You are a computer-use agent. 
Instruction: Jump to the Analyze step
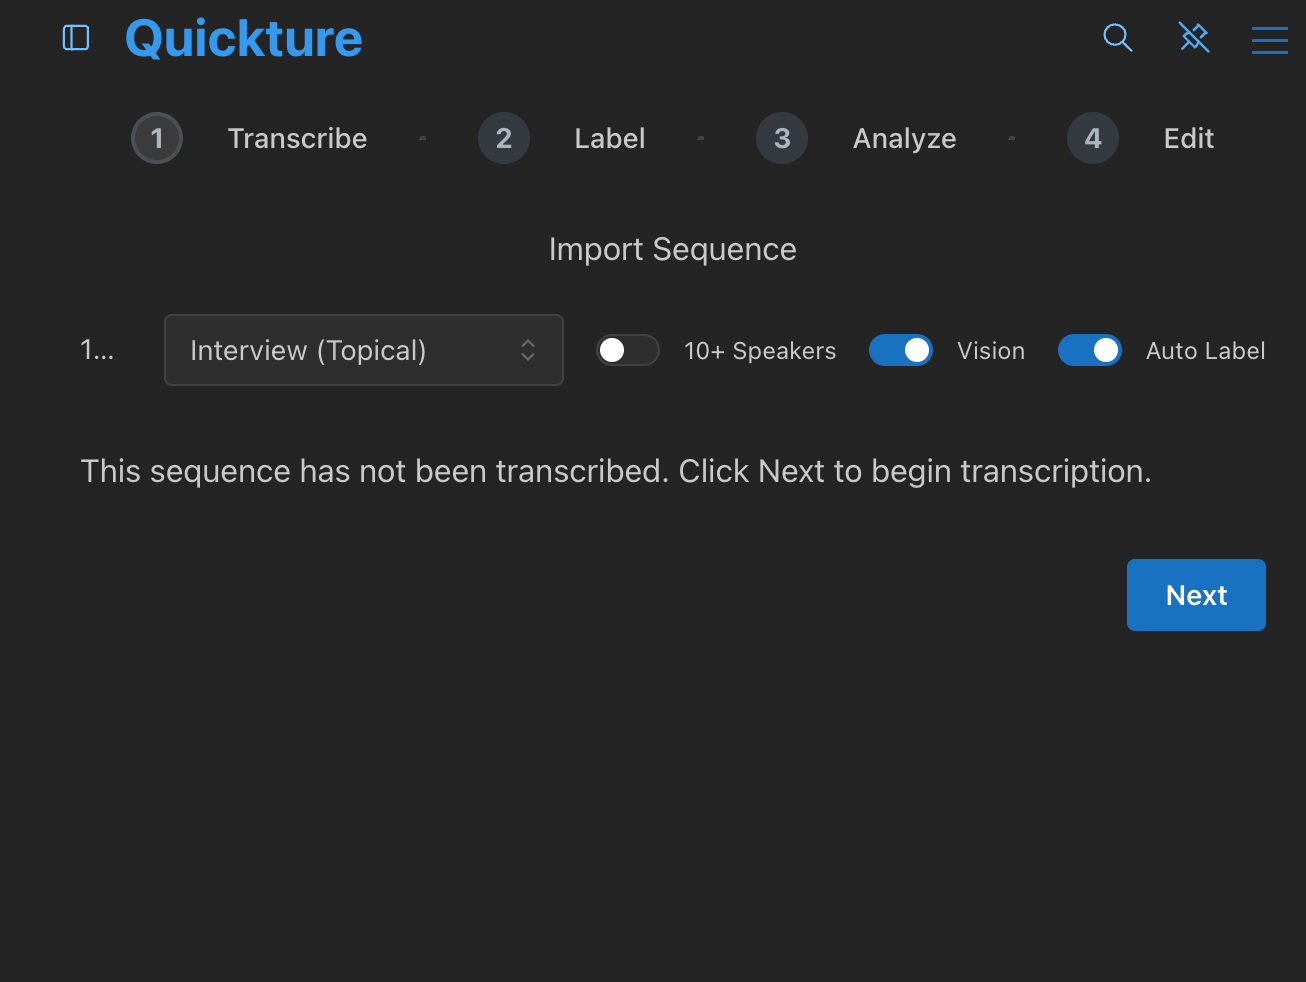pyautogui.click(x=904, y=138)
